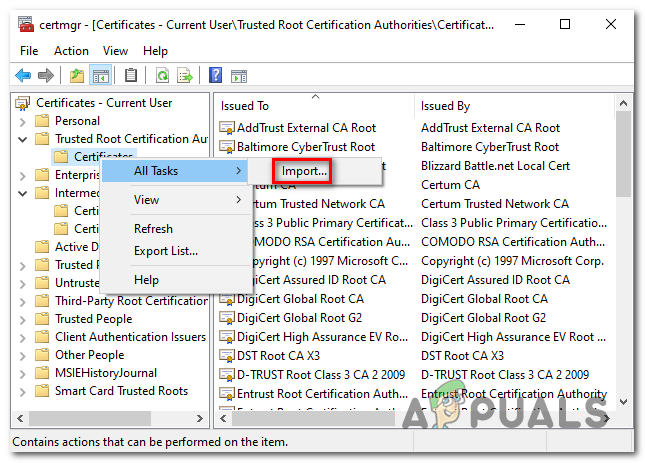Expand the Smart Card Trusted Roots node
Viewport: 645px width, 463px height.
click(23, 391)
